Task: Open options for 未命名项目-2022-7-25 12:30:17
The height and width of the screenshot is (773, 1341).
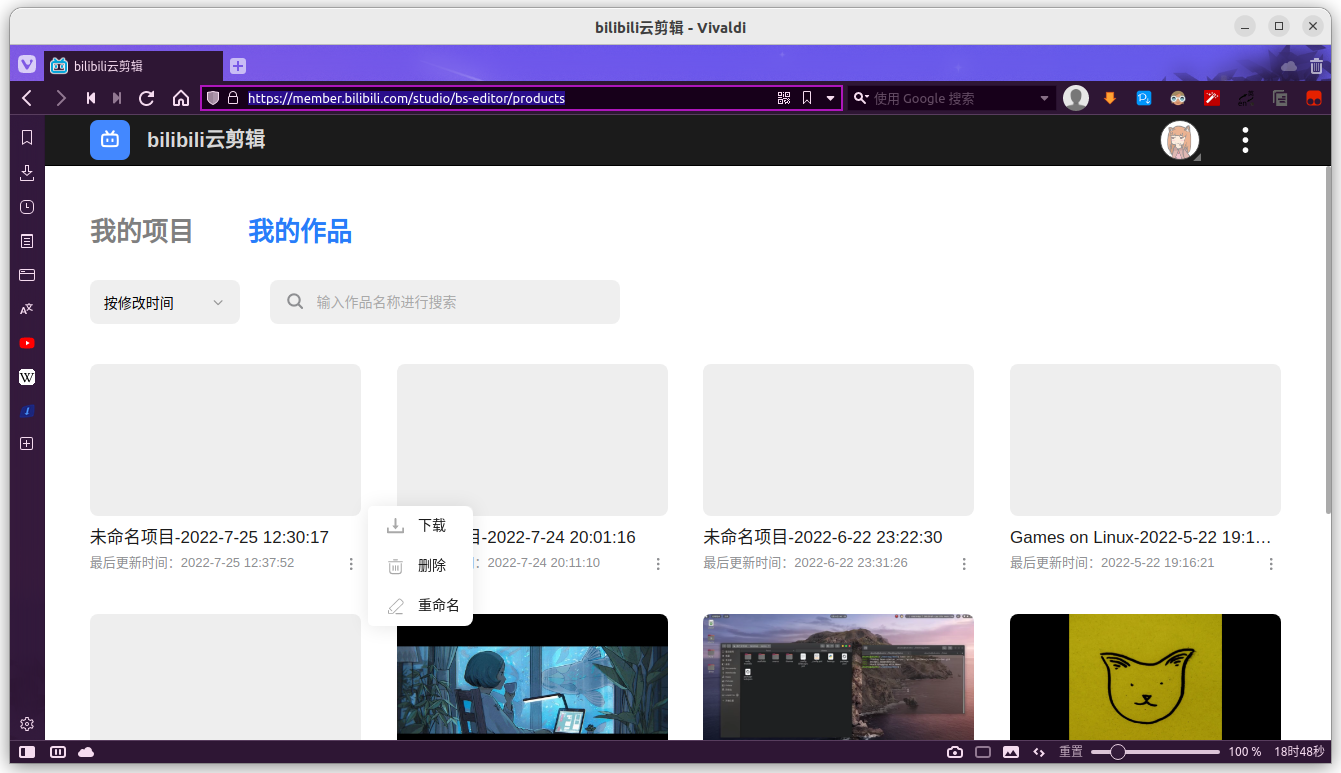Action: [x=351, y=564]
